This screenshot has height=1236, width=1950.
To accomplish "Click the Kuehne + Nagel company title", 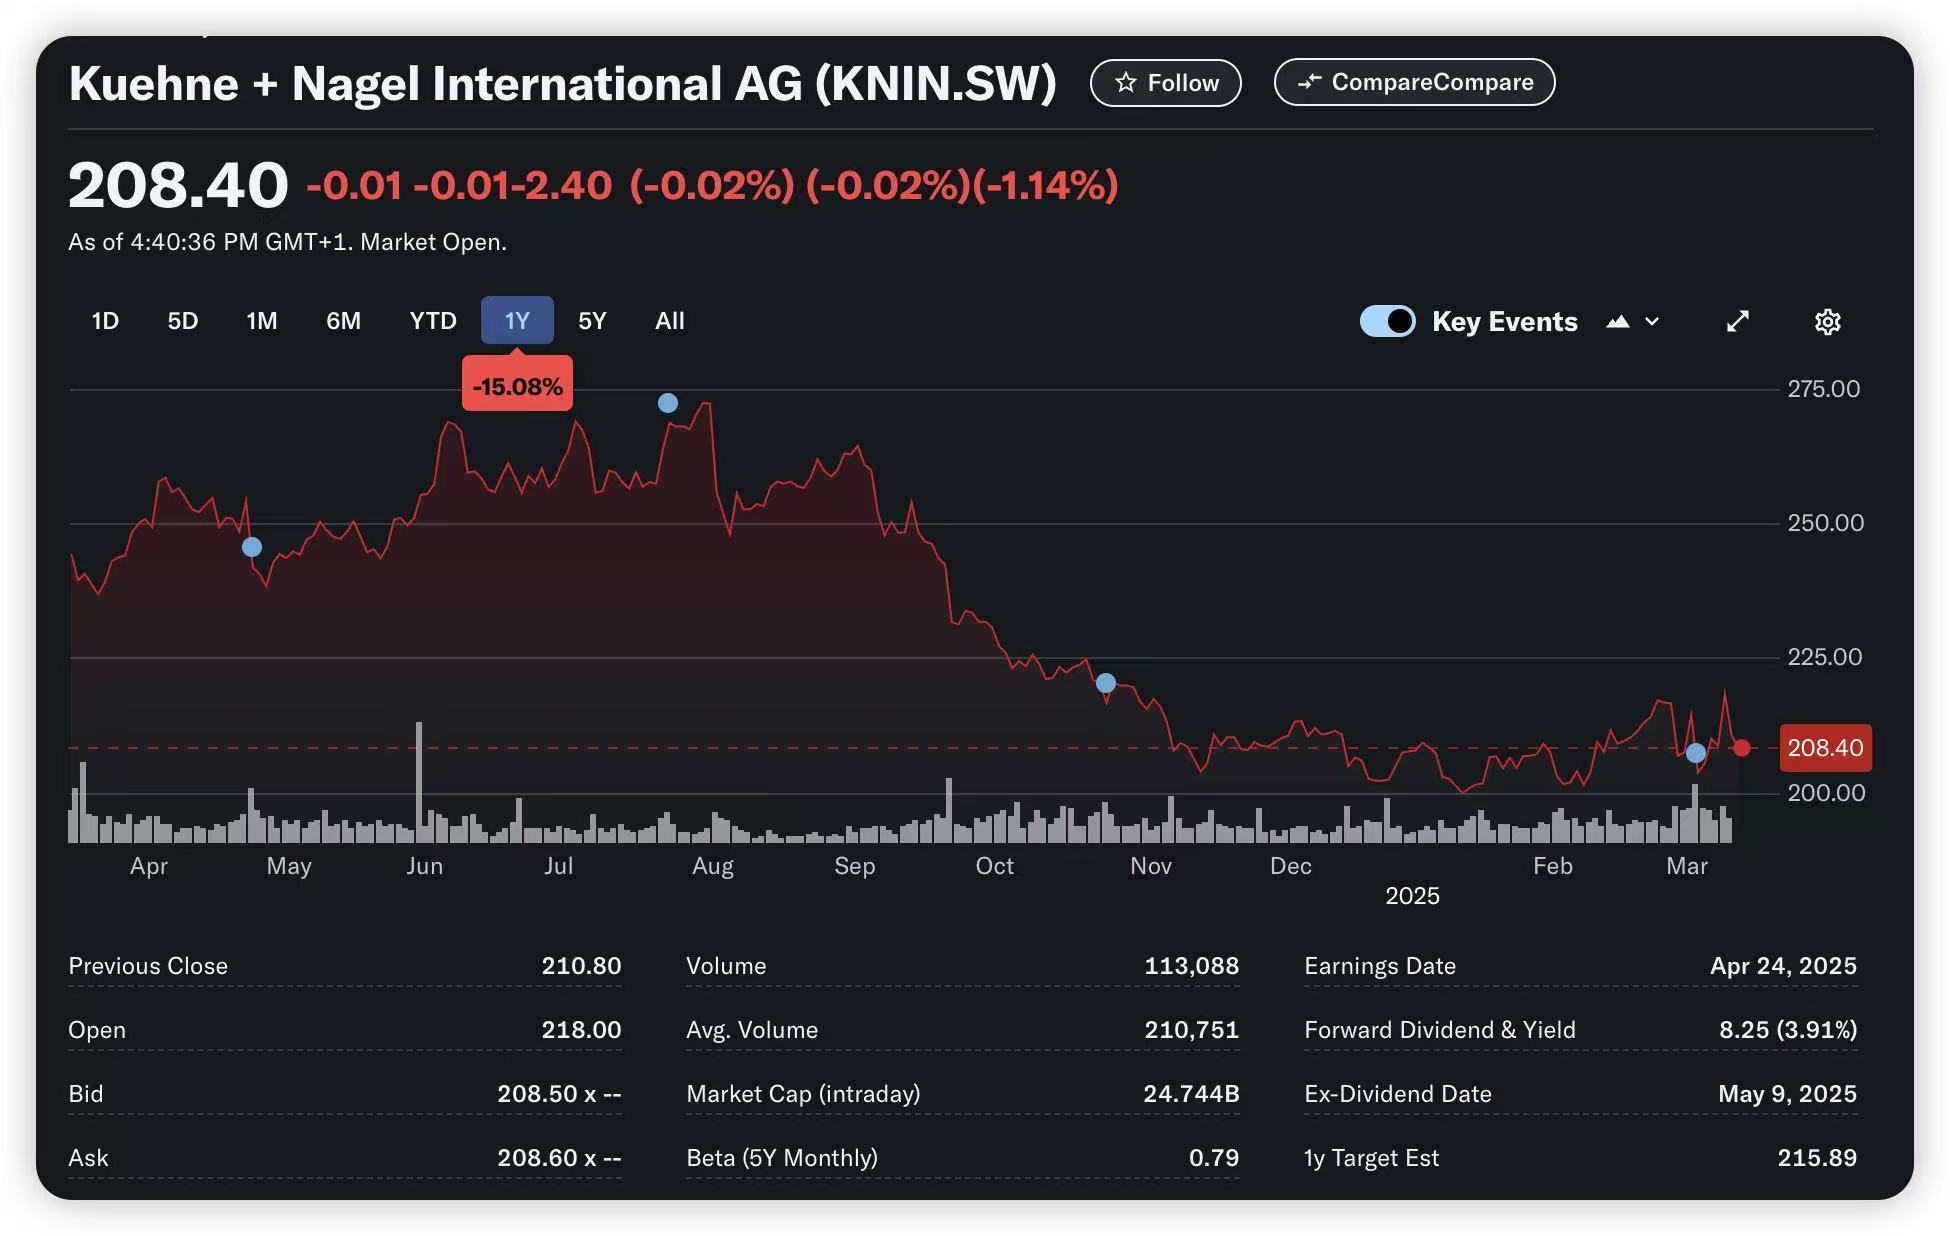I will pyautogui.click(x=562, y=83).
